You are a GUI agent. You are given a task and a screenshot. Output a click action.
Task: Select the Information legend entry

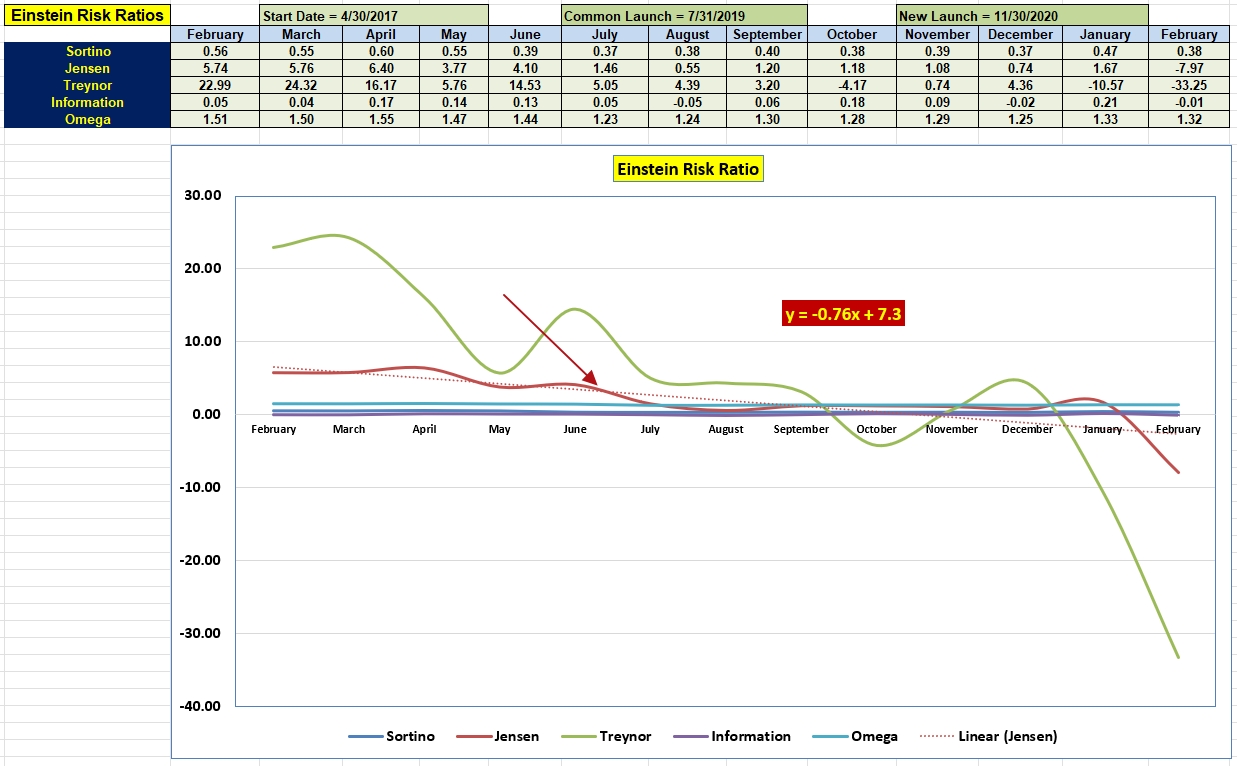[731, 736]
